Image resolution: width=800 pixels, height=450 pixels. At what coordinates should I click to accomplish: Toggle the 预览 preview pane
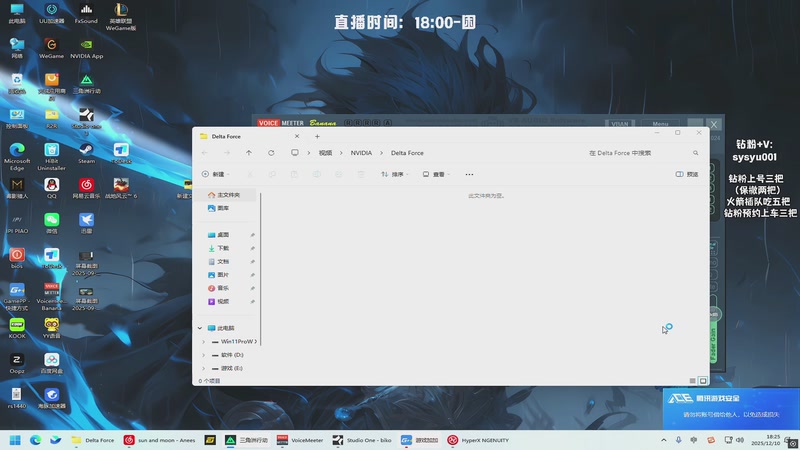pos(687,174)
